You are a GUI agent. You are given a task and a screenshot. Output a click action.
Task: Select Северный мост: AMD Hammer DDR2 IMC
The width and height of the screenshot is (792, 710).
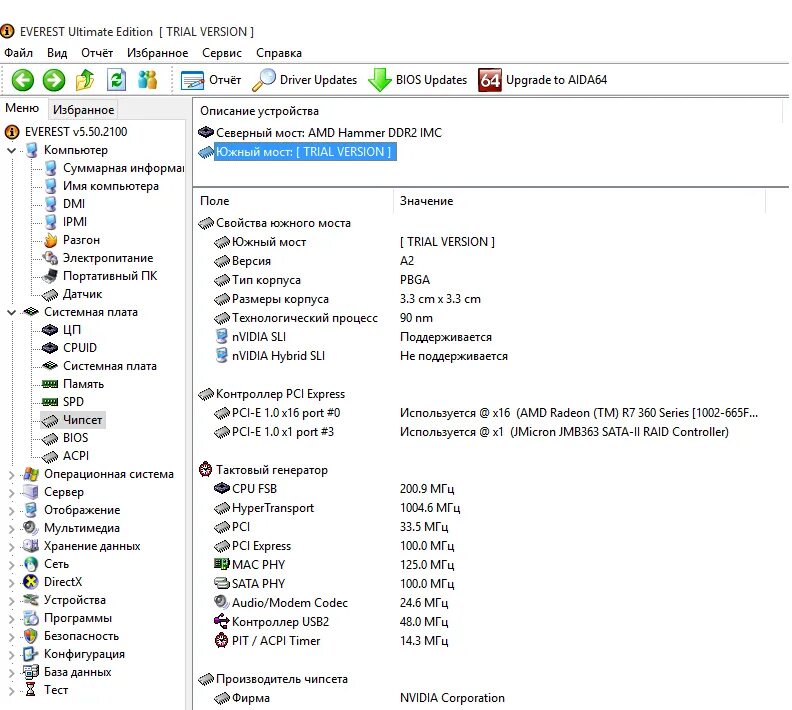(x=329, y=133)
